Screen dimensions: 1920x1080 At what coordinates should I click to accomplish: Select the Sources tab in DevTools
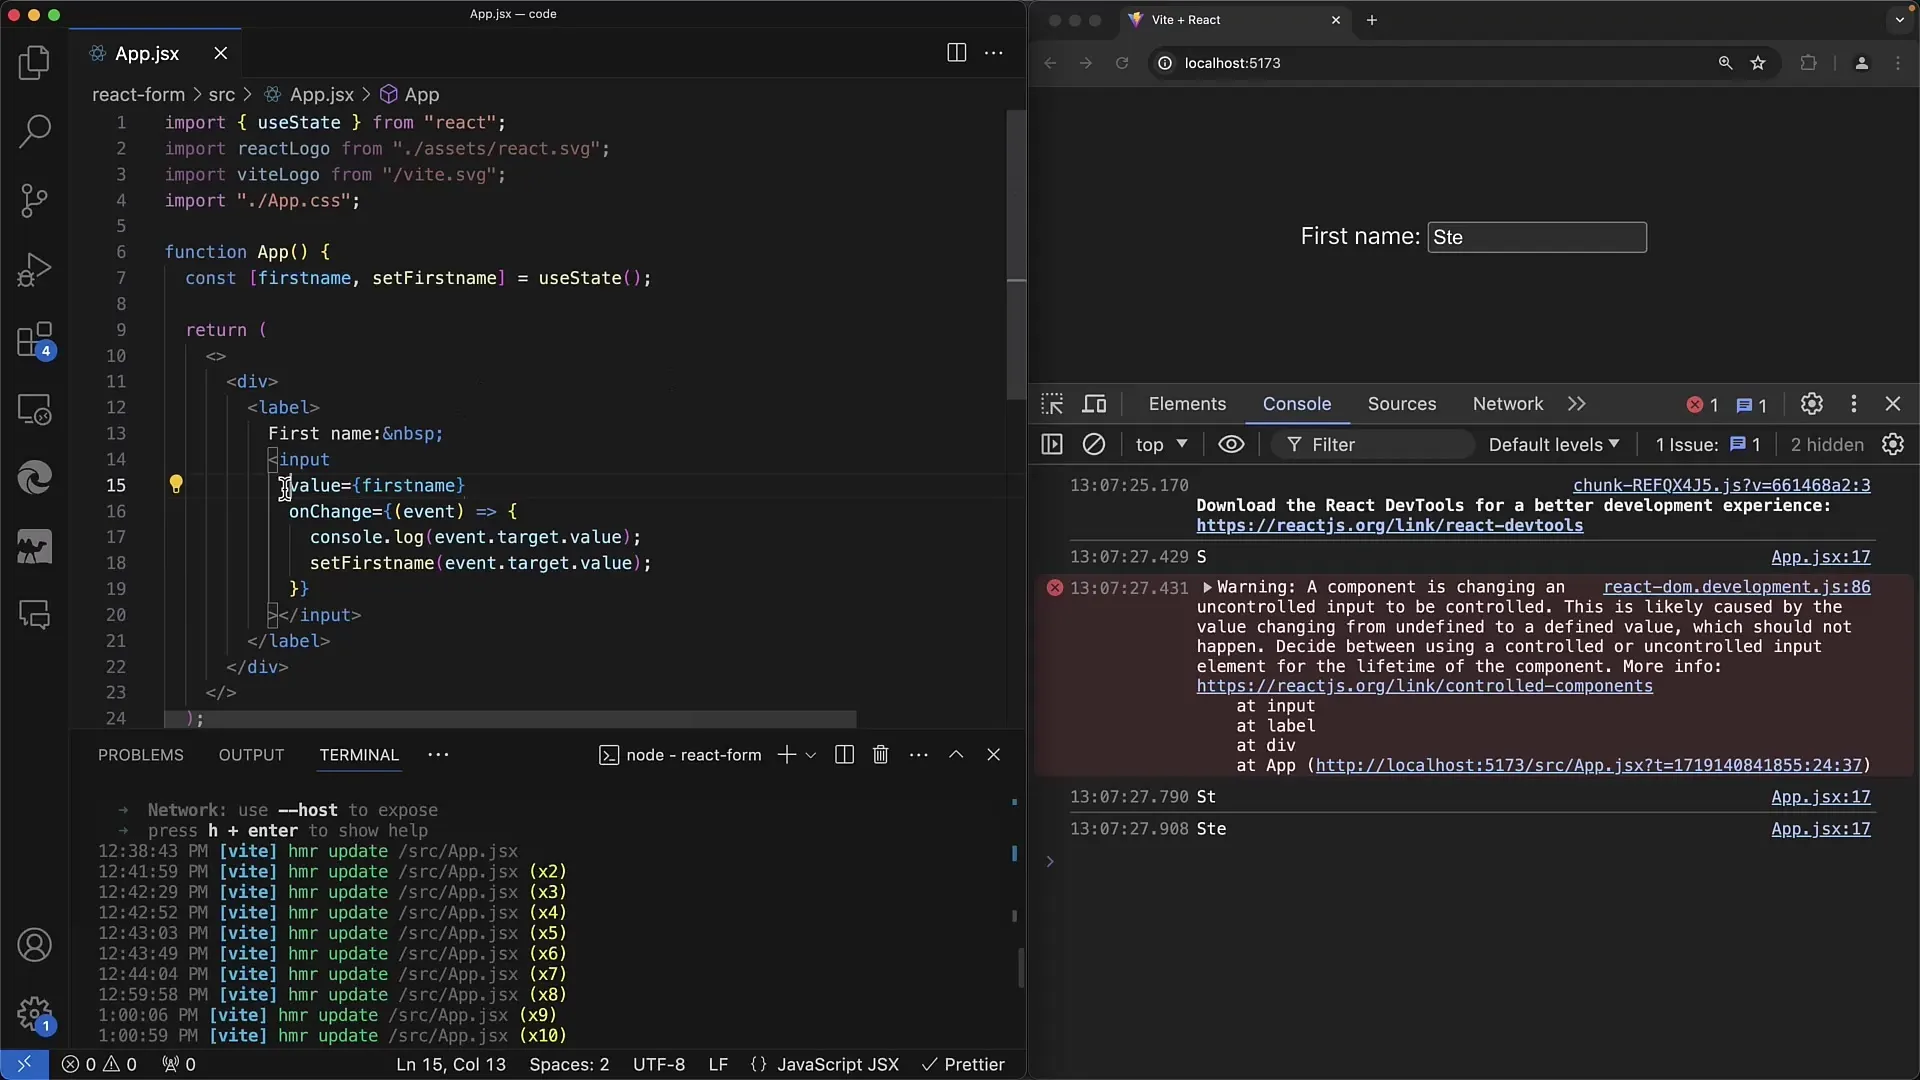click(x=1400, y=404)
